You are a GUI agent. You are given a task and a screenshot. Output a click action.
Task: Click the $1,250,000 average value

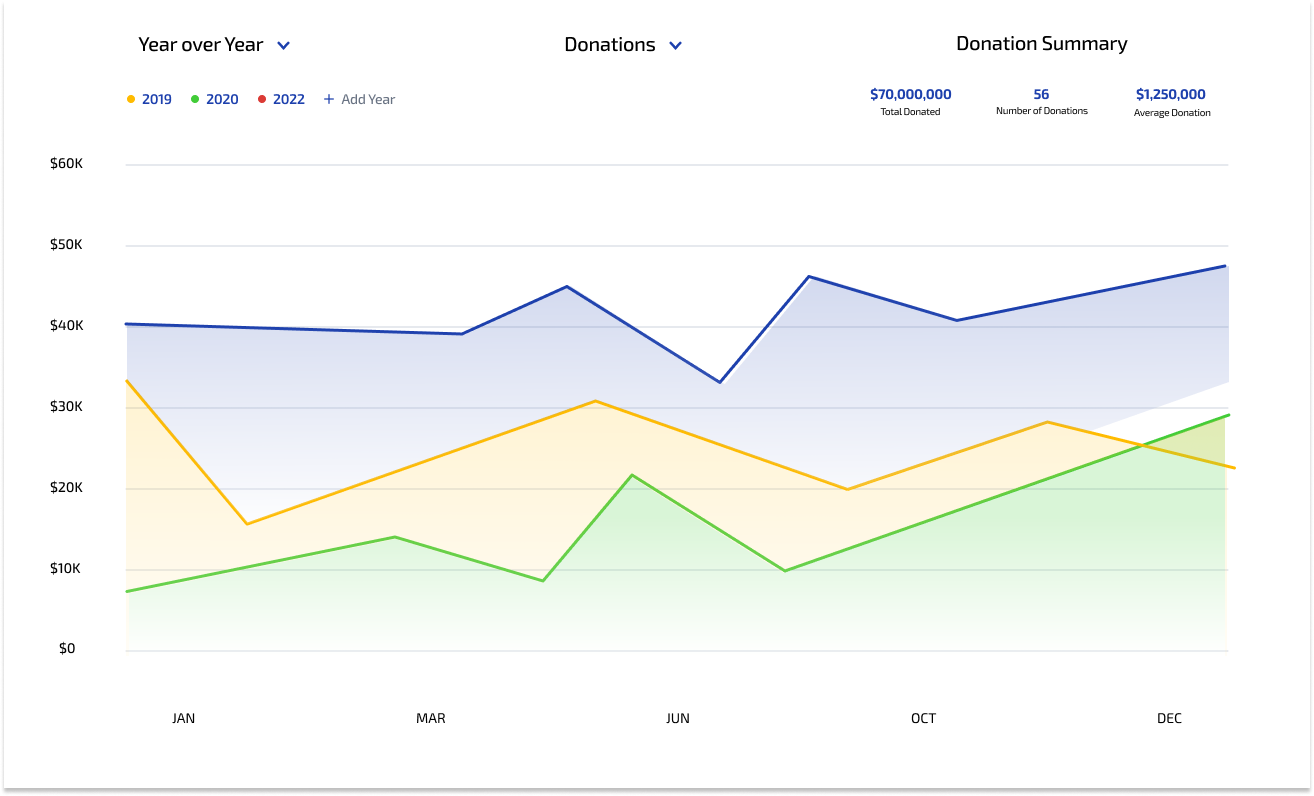click(x=1171, y=94)
